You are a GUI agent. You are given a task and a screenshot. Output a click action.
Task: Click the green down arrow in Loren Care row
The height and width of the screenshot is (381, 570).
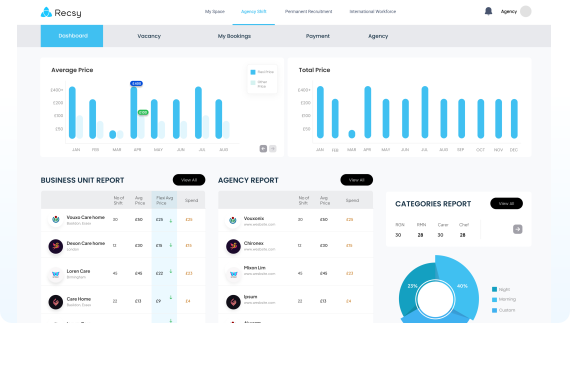pyautogui.click(x=170, y=271)
